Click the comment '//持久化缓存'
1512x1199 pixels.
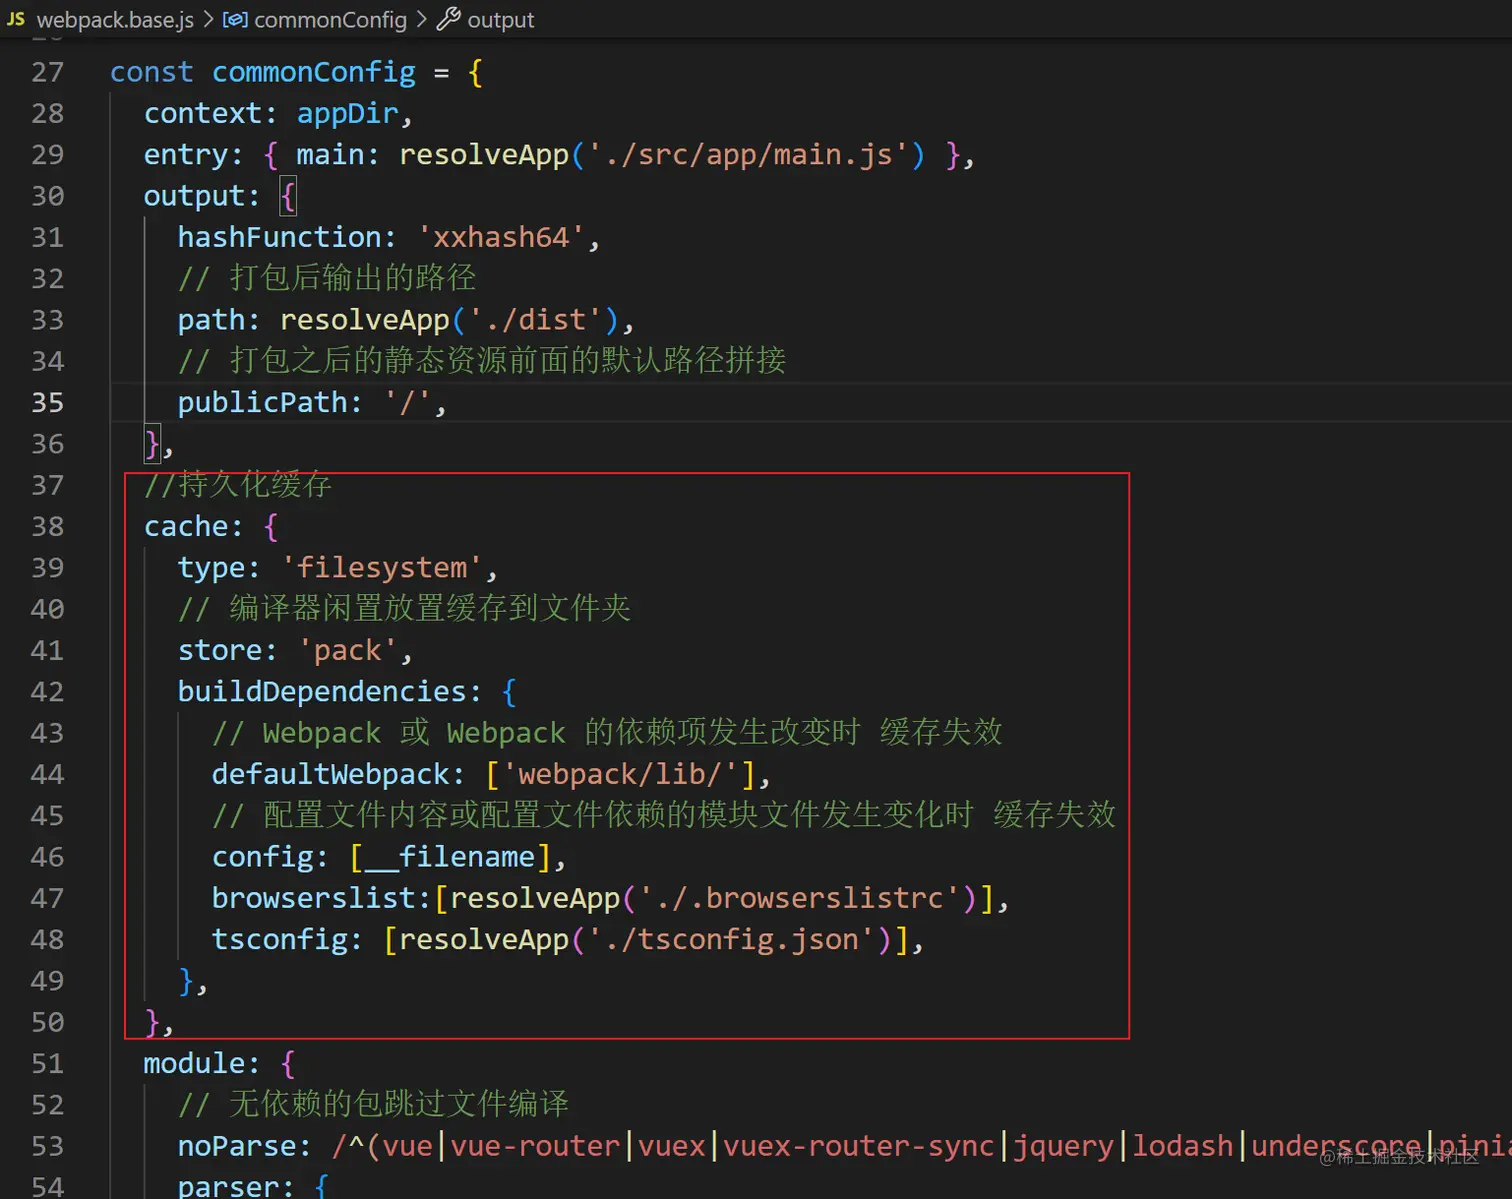tap(238, 485)
